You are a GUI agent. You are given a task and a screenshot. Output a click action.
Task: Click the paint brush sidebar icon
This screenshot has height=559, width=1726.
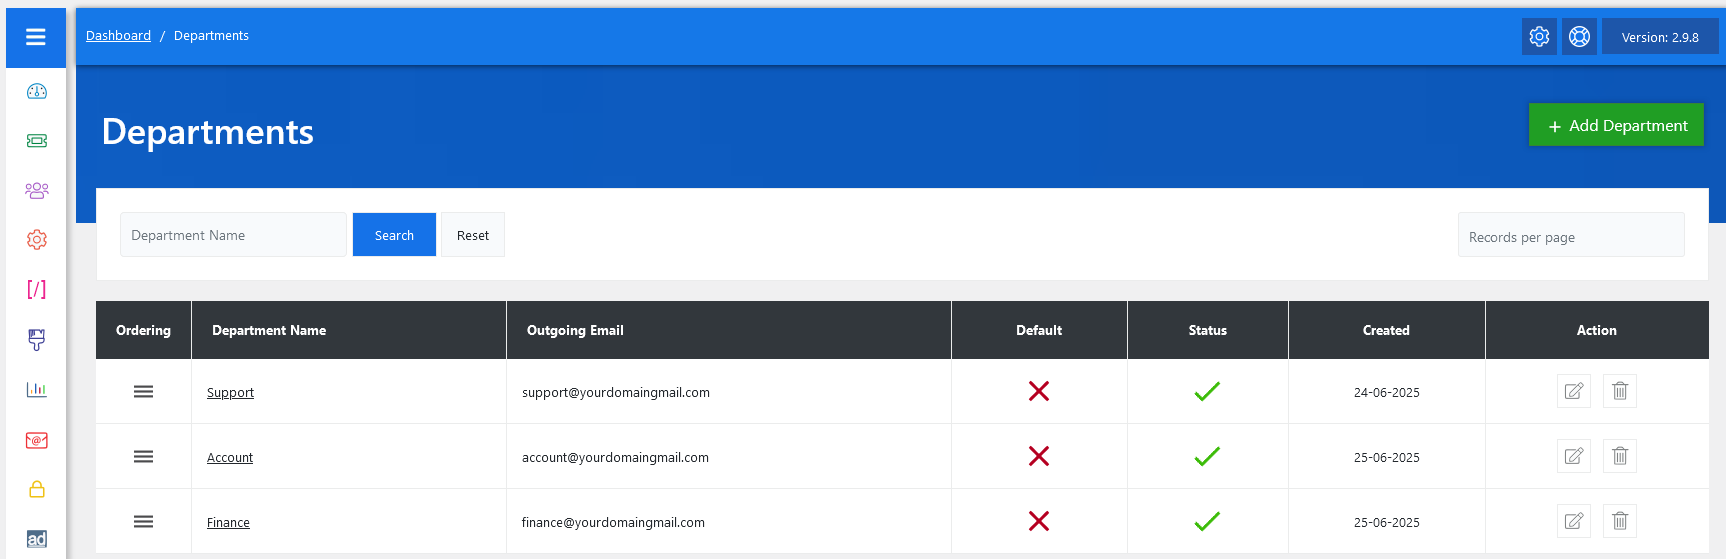37,340
